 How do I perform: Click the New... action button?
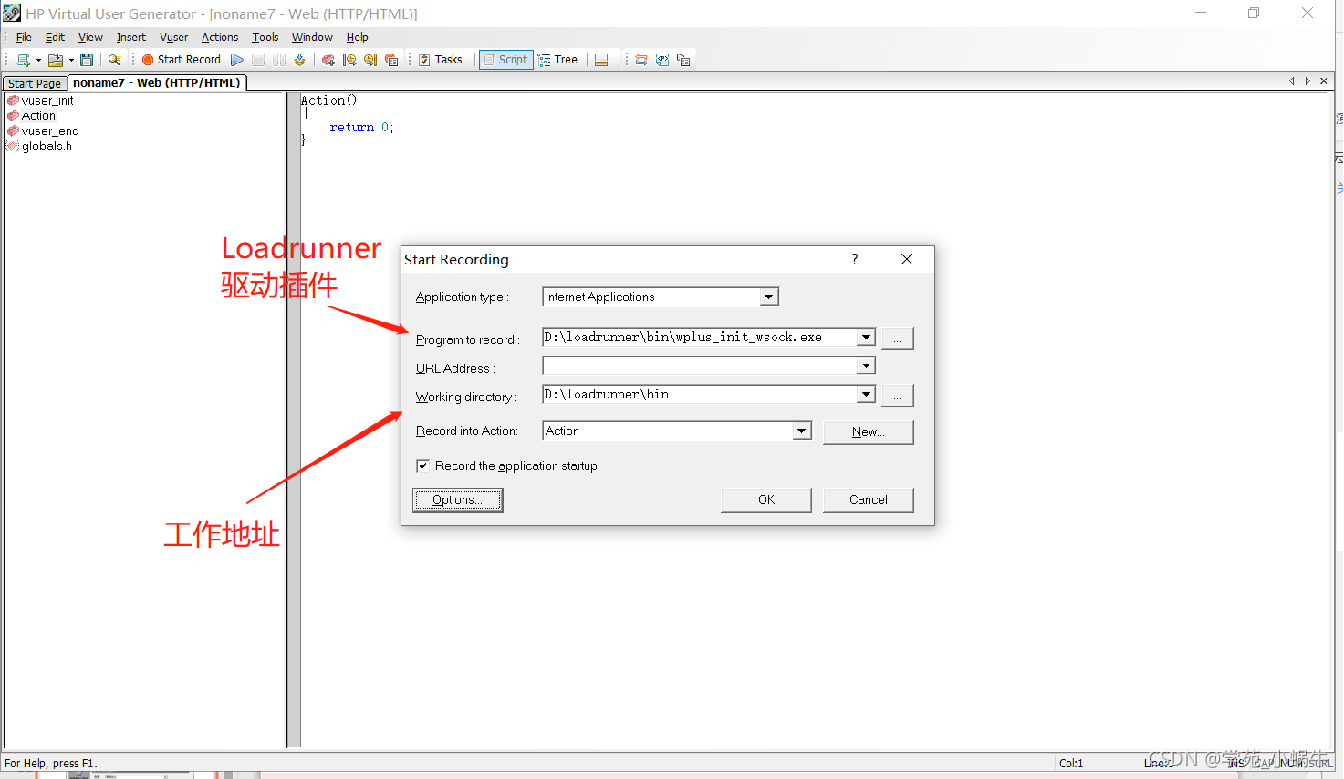[868, 432]
